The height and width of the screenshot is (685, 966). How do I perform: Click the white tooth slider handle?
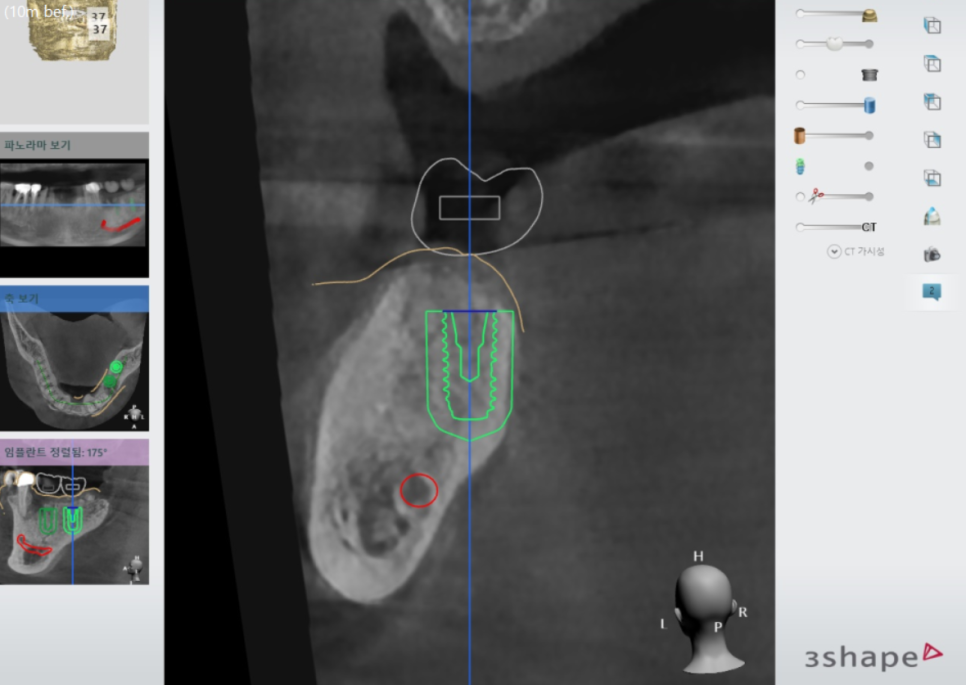pyautogui.click(x=832, y=44)
